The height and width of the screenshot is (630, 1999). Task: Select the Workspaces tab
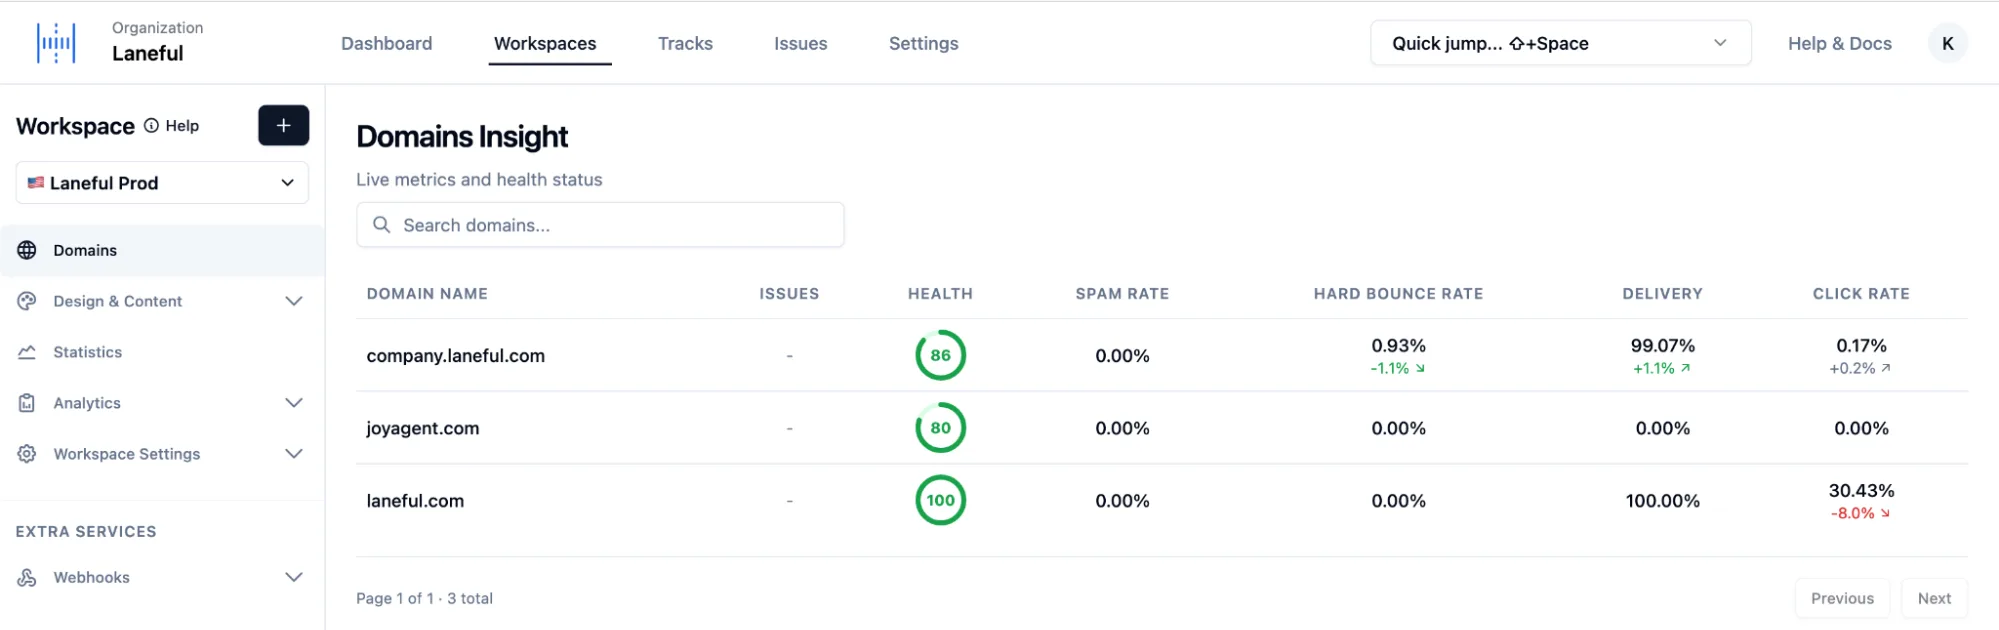pyautogui.click(x=545, y=43)
